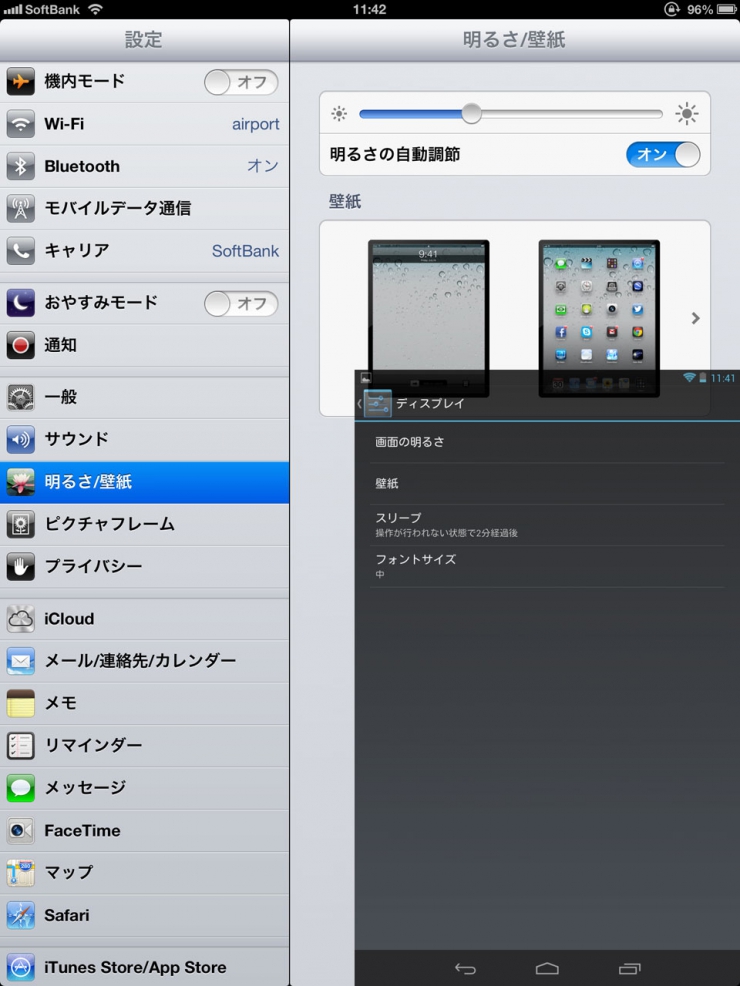Open 通知 settings row

coord(145,345)
